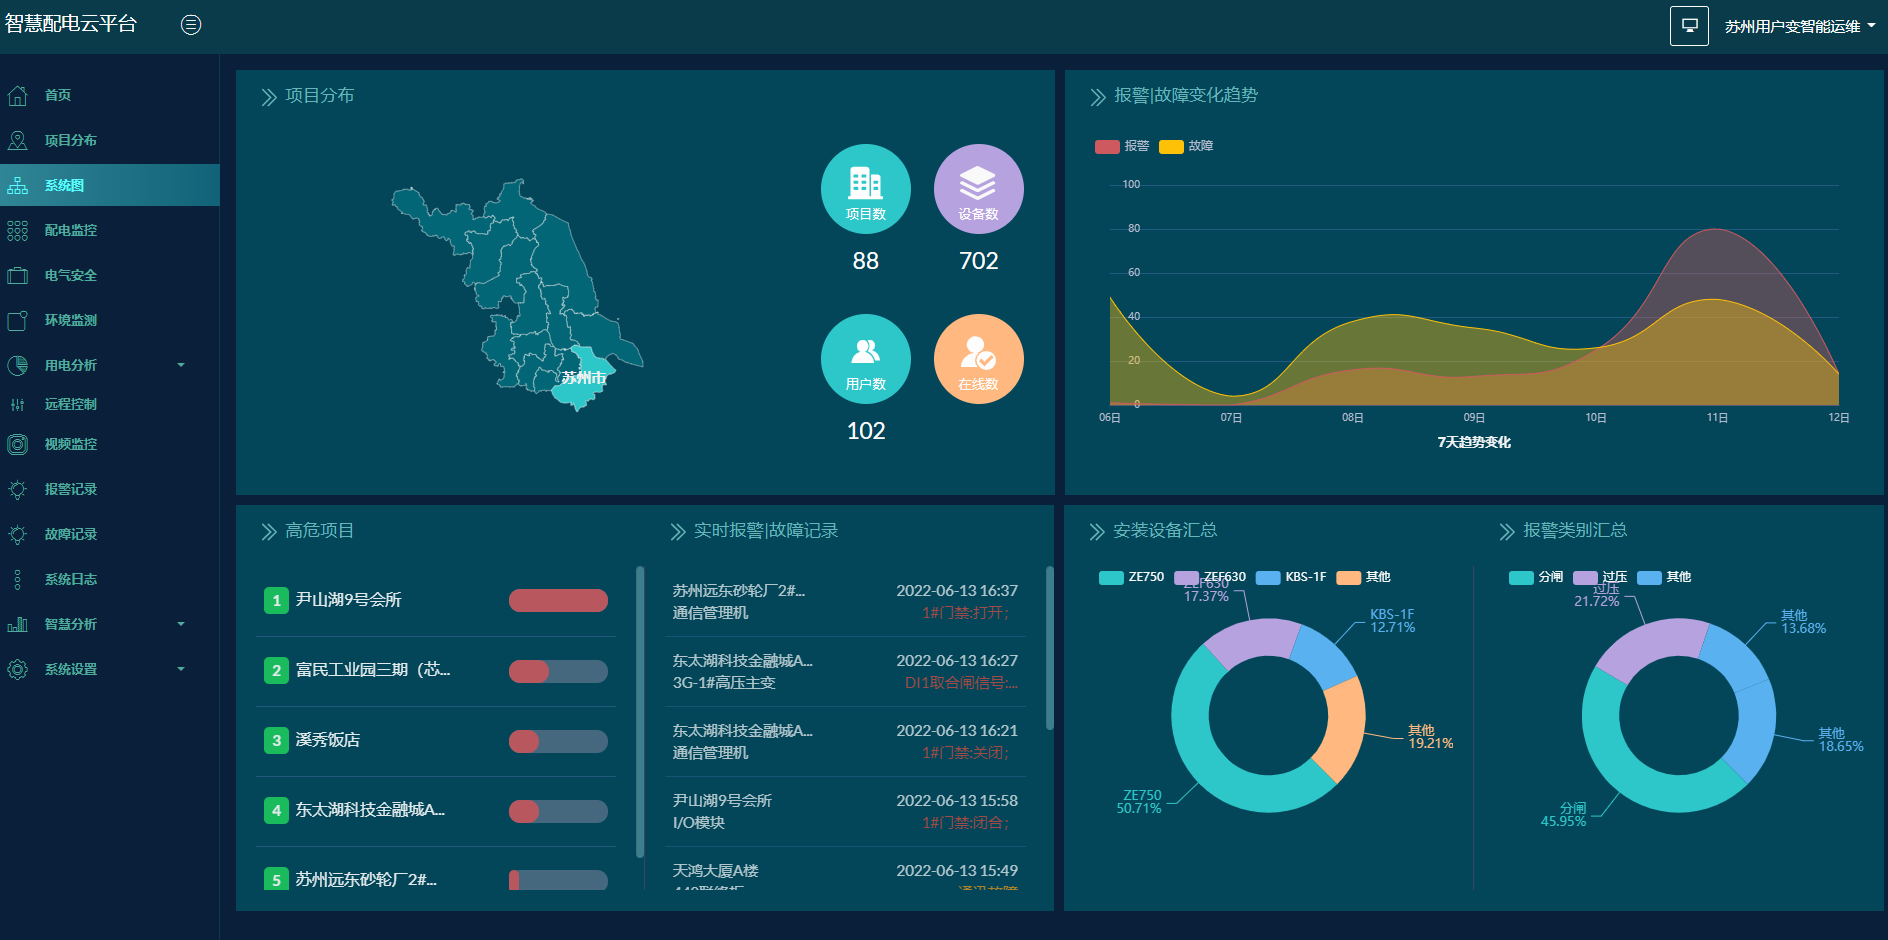This screenshot has width=1888, height=940.
Task: Click the 用户数 users icon circle
Action: [x=865, y=359]
